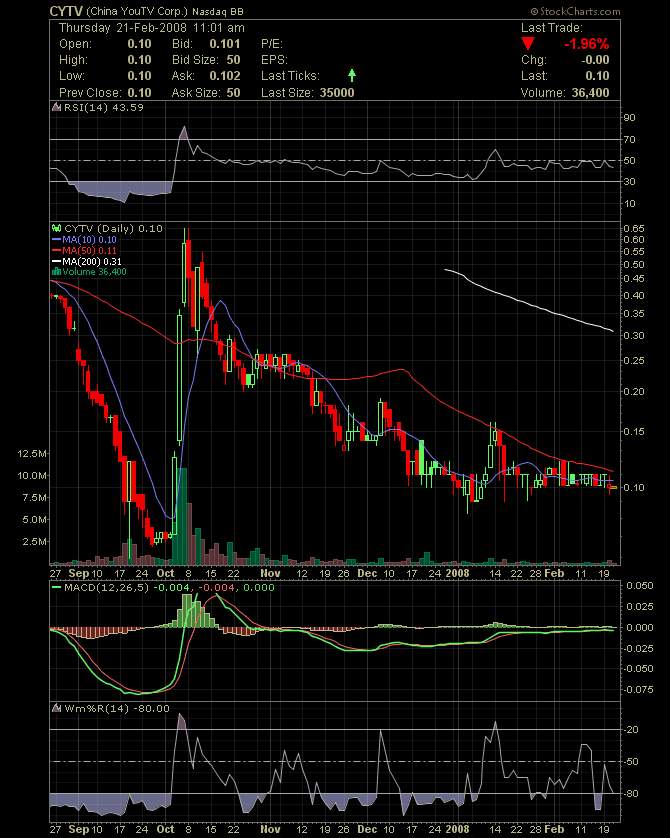
Task: Click the white MA(200) legend line
Action: pos(57,261)
